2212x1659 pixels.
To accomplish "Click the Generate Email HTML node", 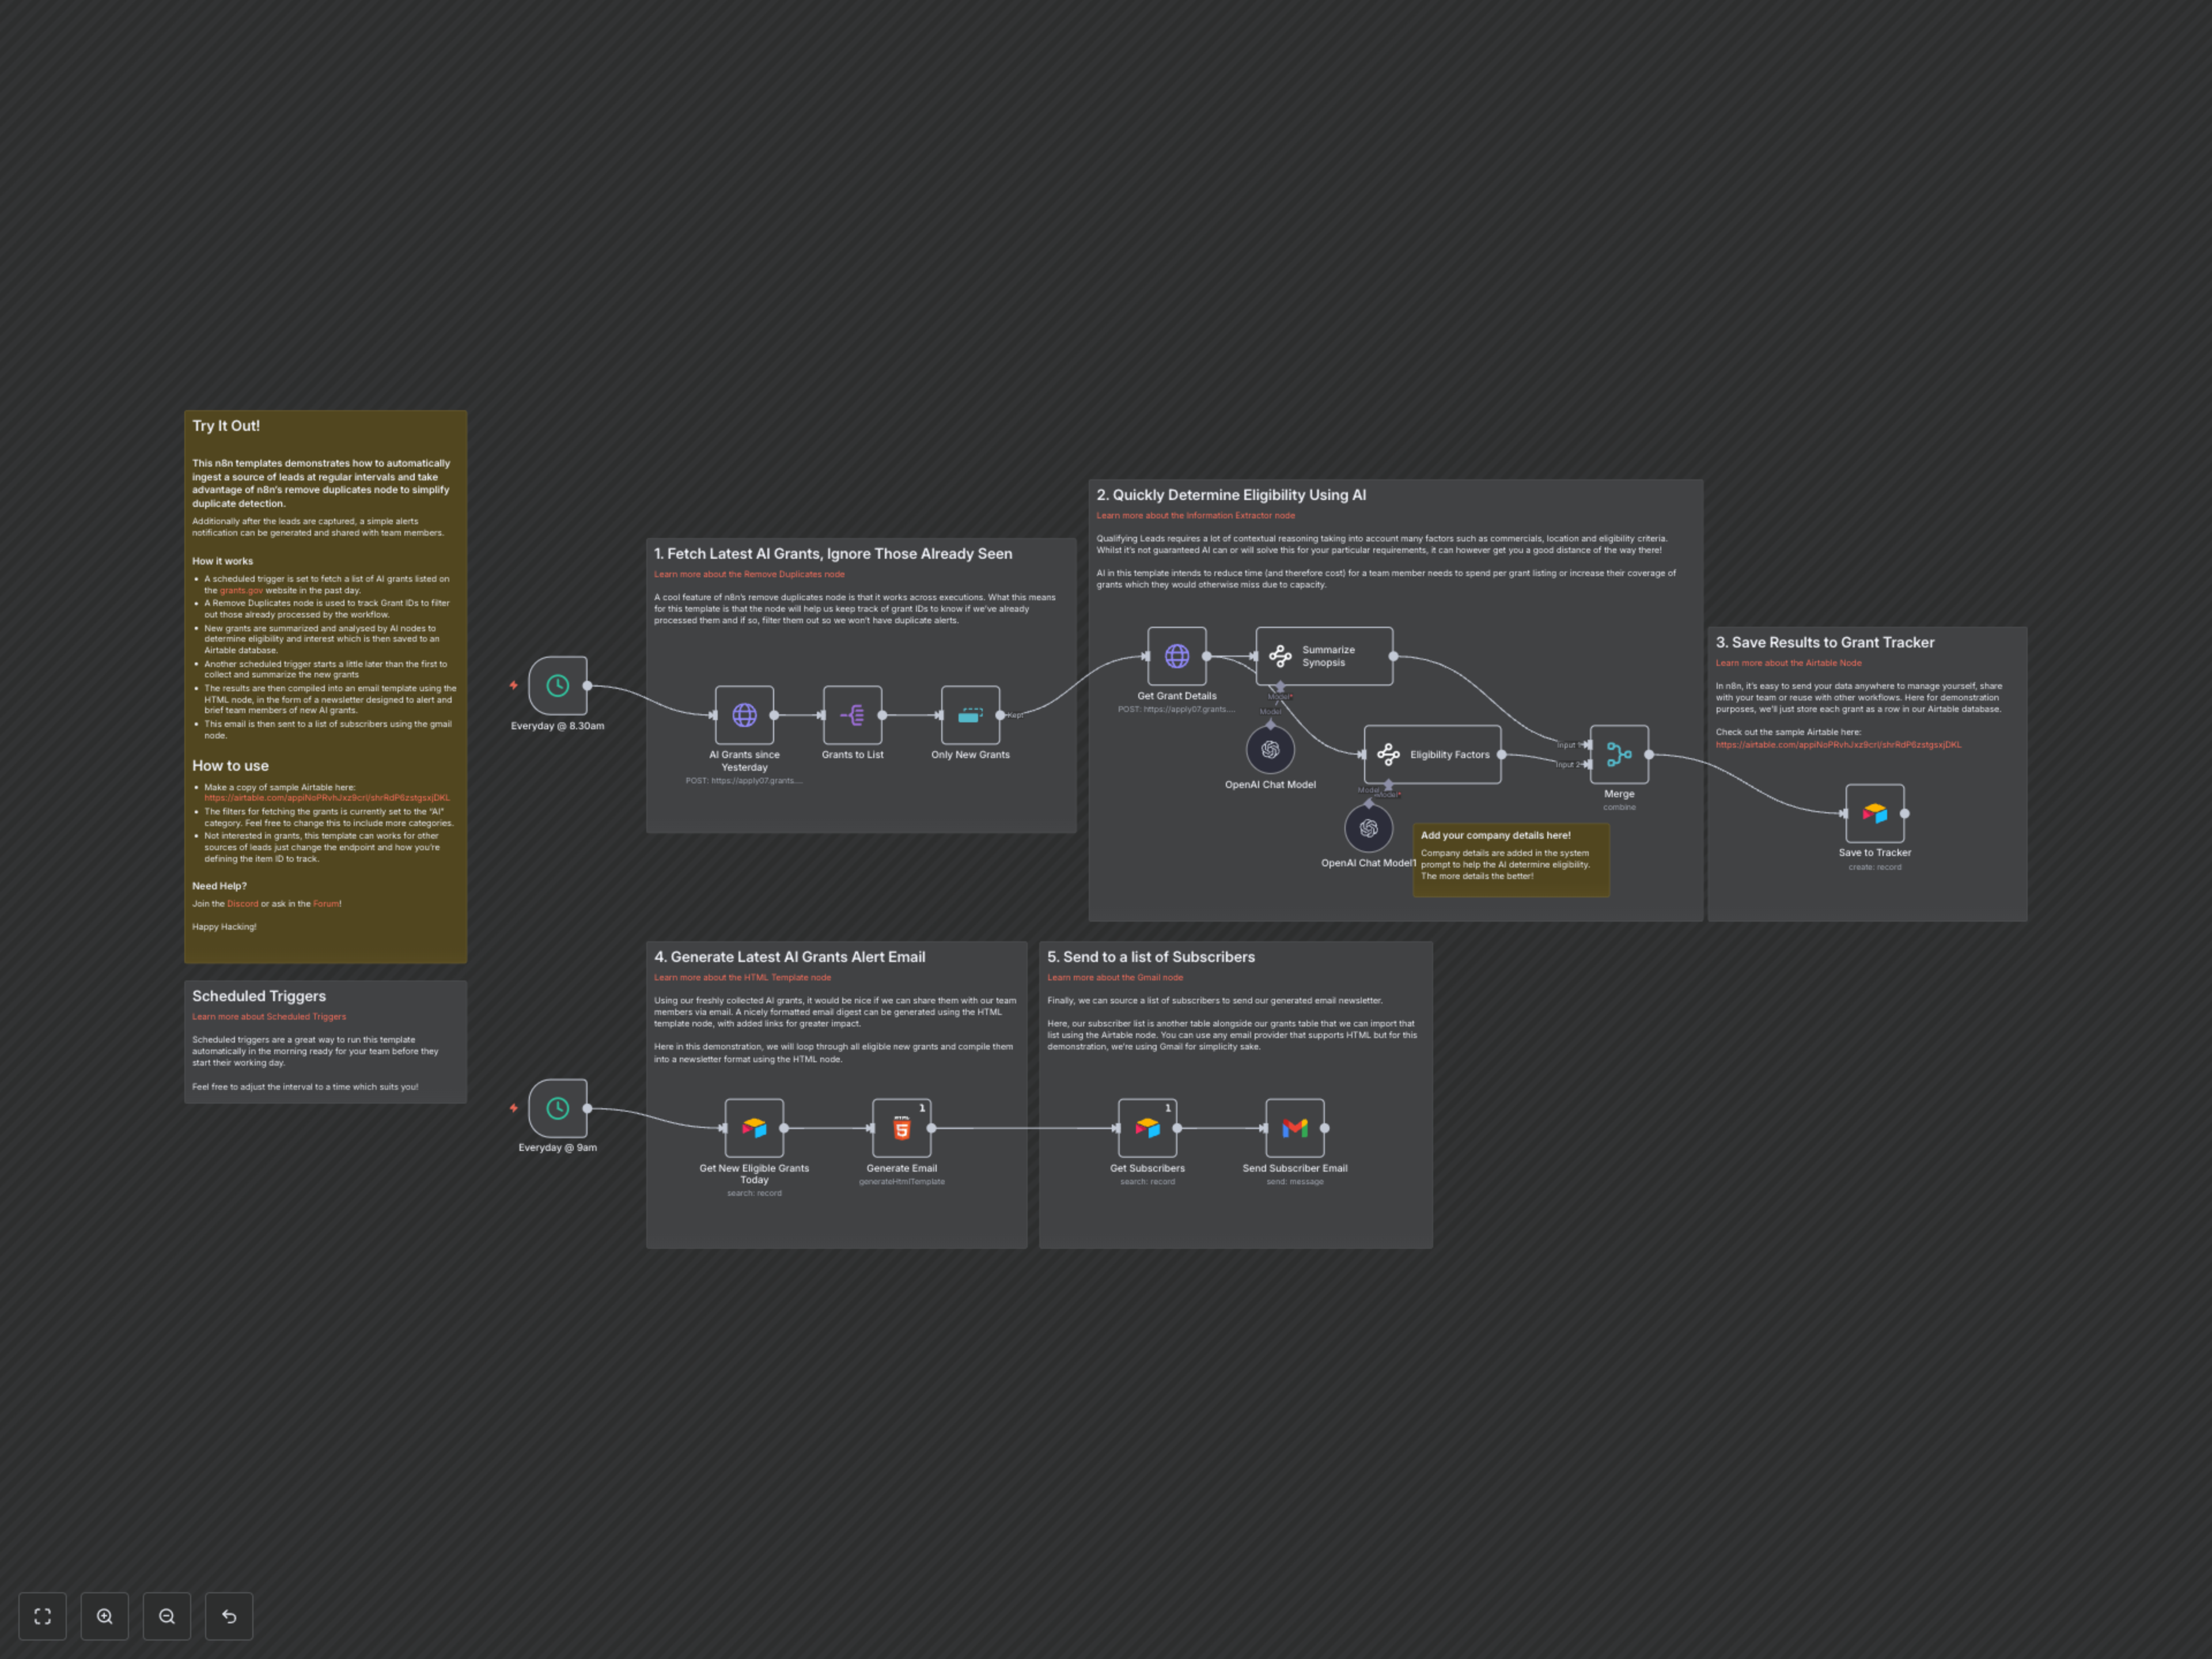I will (x=901, y=1128).
